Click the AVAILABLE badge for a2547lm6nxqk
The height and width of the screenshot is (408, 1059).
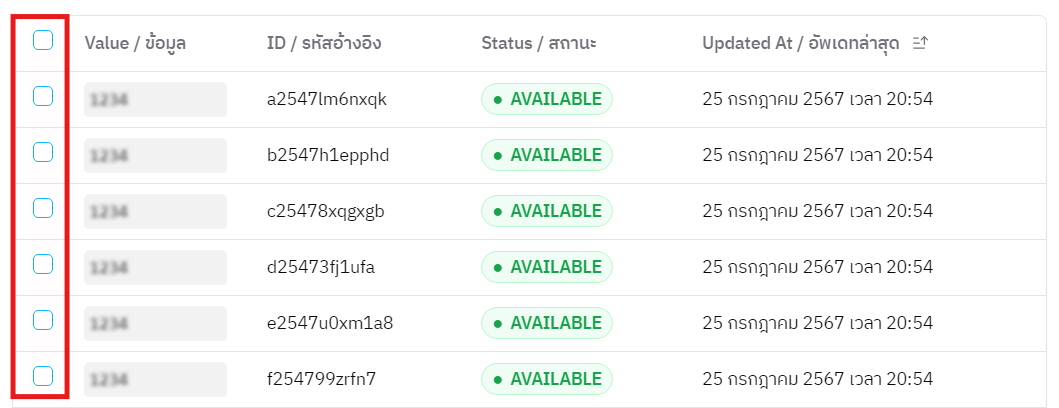546,99
